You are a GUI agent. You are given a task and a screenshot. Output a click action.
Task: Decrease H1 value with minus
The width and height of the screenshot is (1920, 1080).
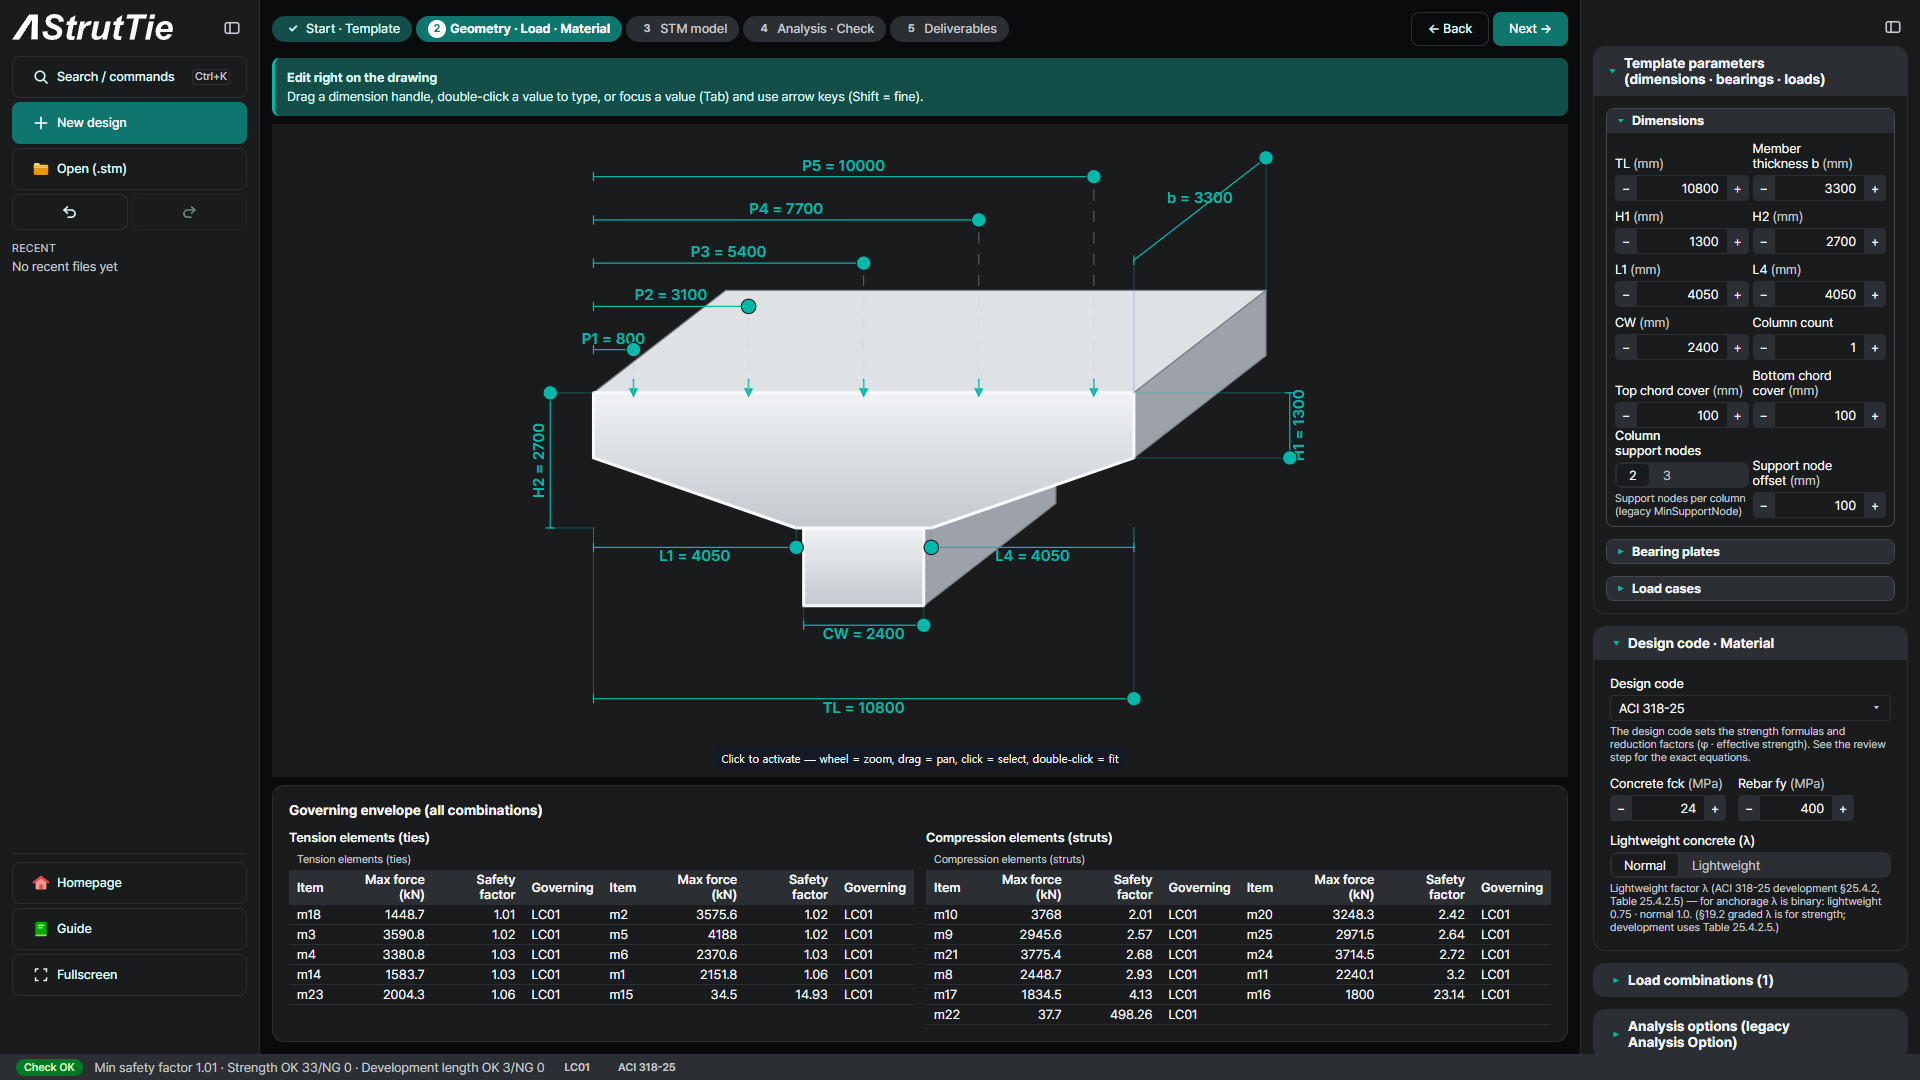1626,242
